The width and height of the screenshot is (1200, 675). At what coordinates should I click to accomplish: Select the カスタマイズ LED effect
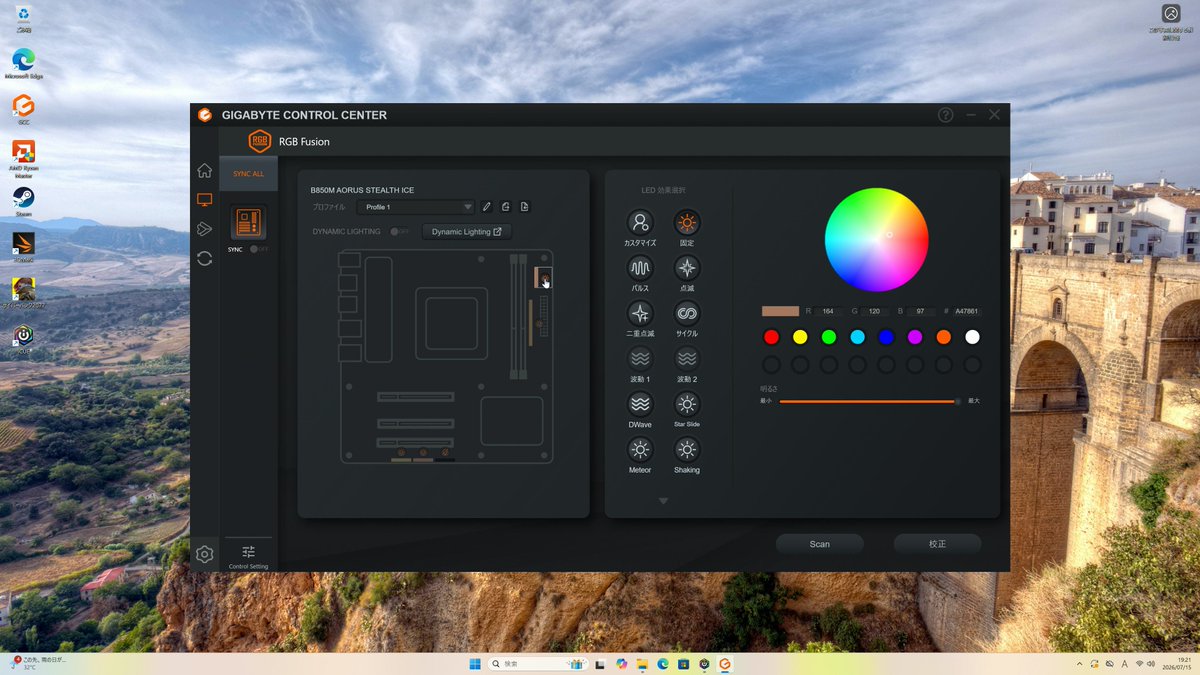(640, 222)
